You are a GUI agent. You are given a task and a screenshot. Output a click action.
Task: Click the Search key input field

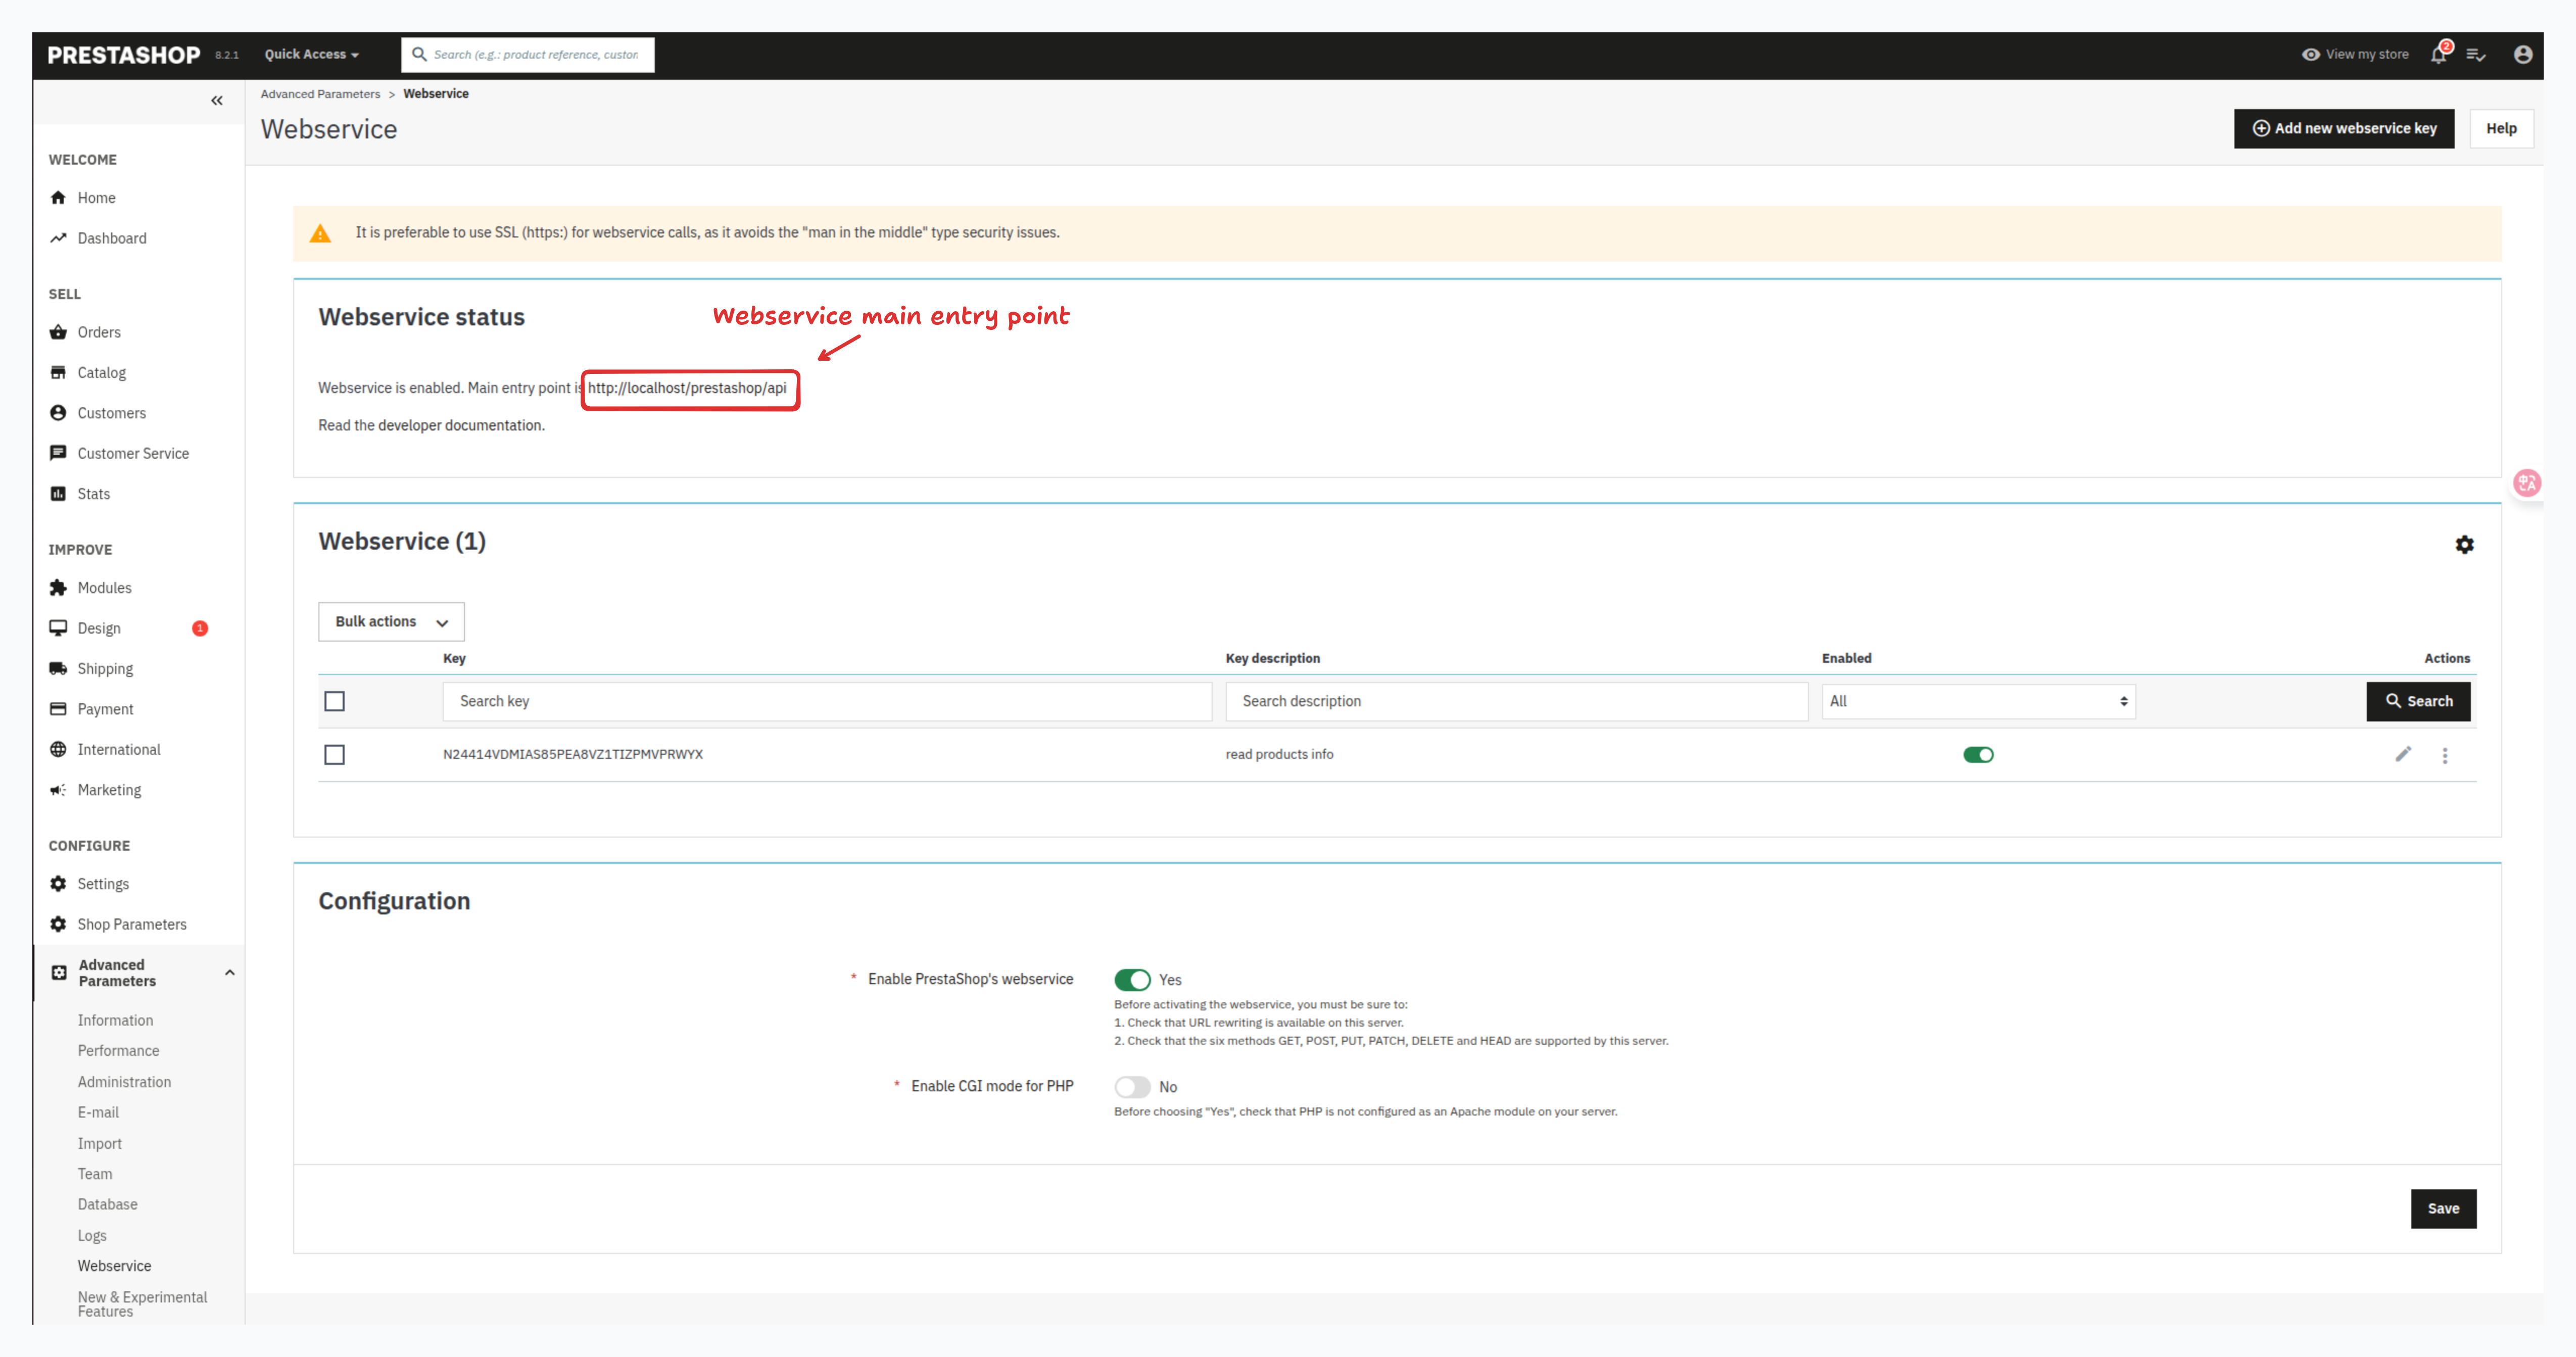tap(827, 701)
